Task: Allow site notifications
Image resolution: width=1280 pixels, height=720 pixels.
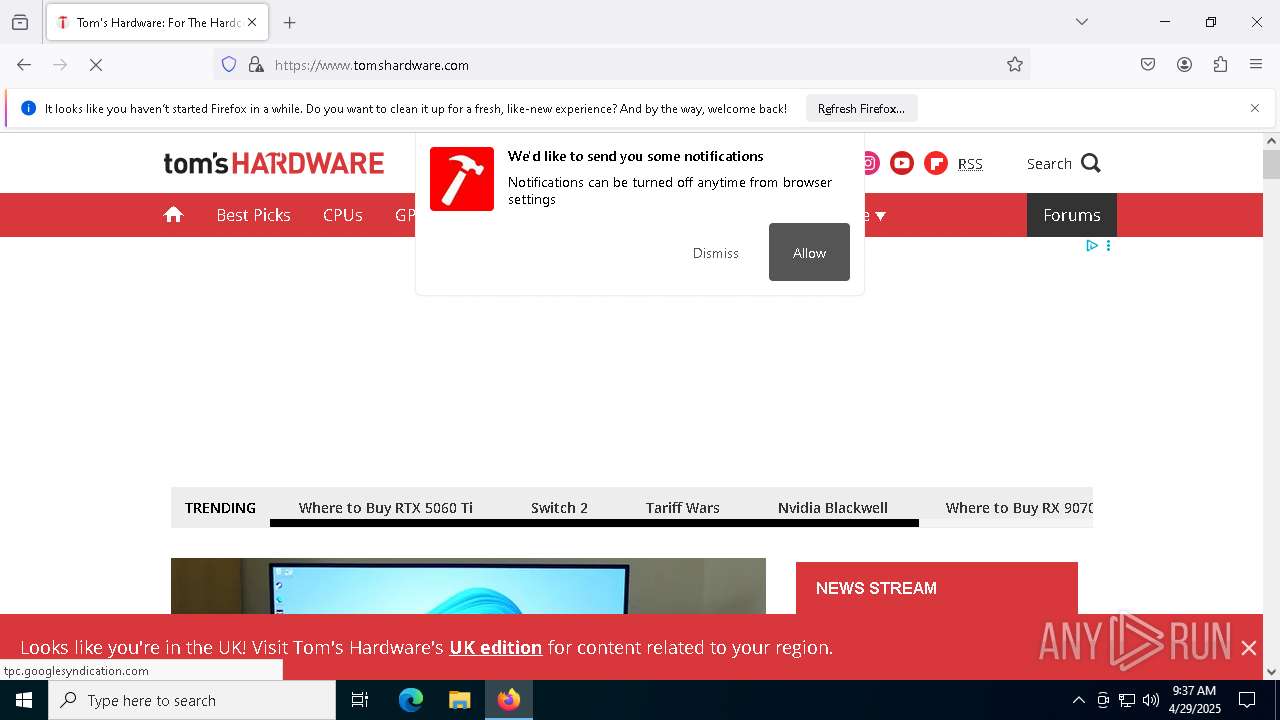Action: pos(809,252)
